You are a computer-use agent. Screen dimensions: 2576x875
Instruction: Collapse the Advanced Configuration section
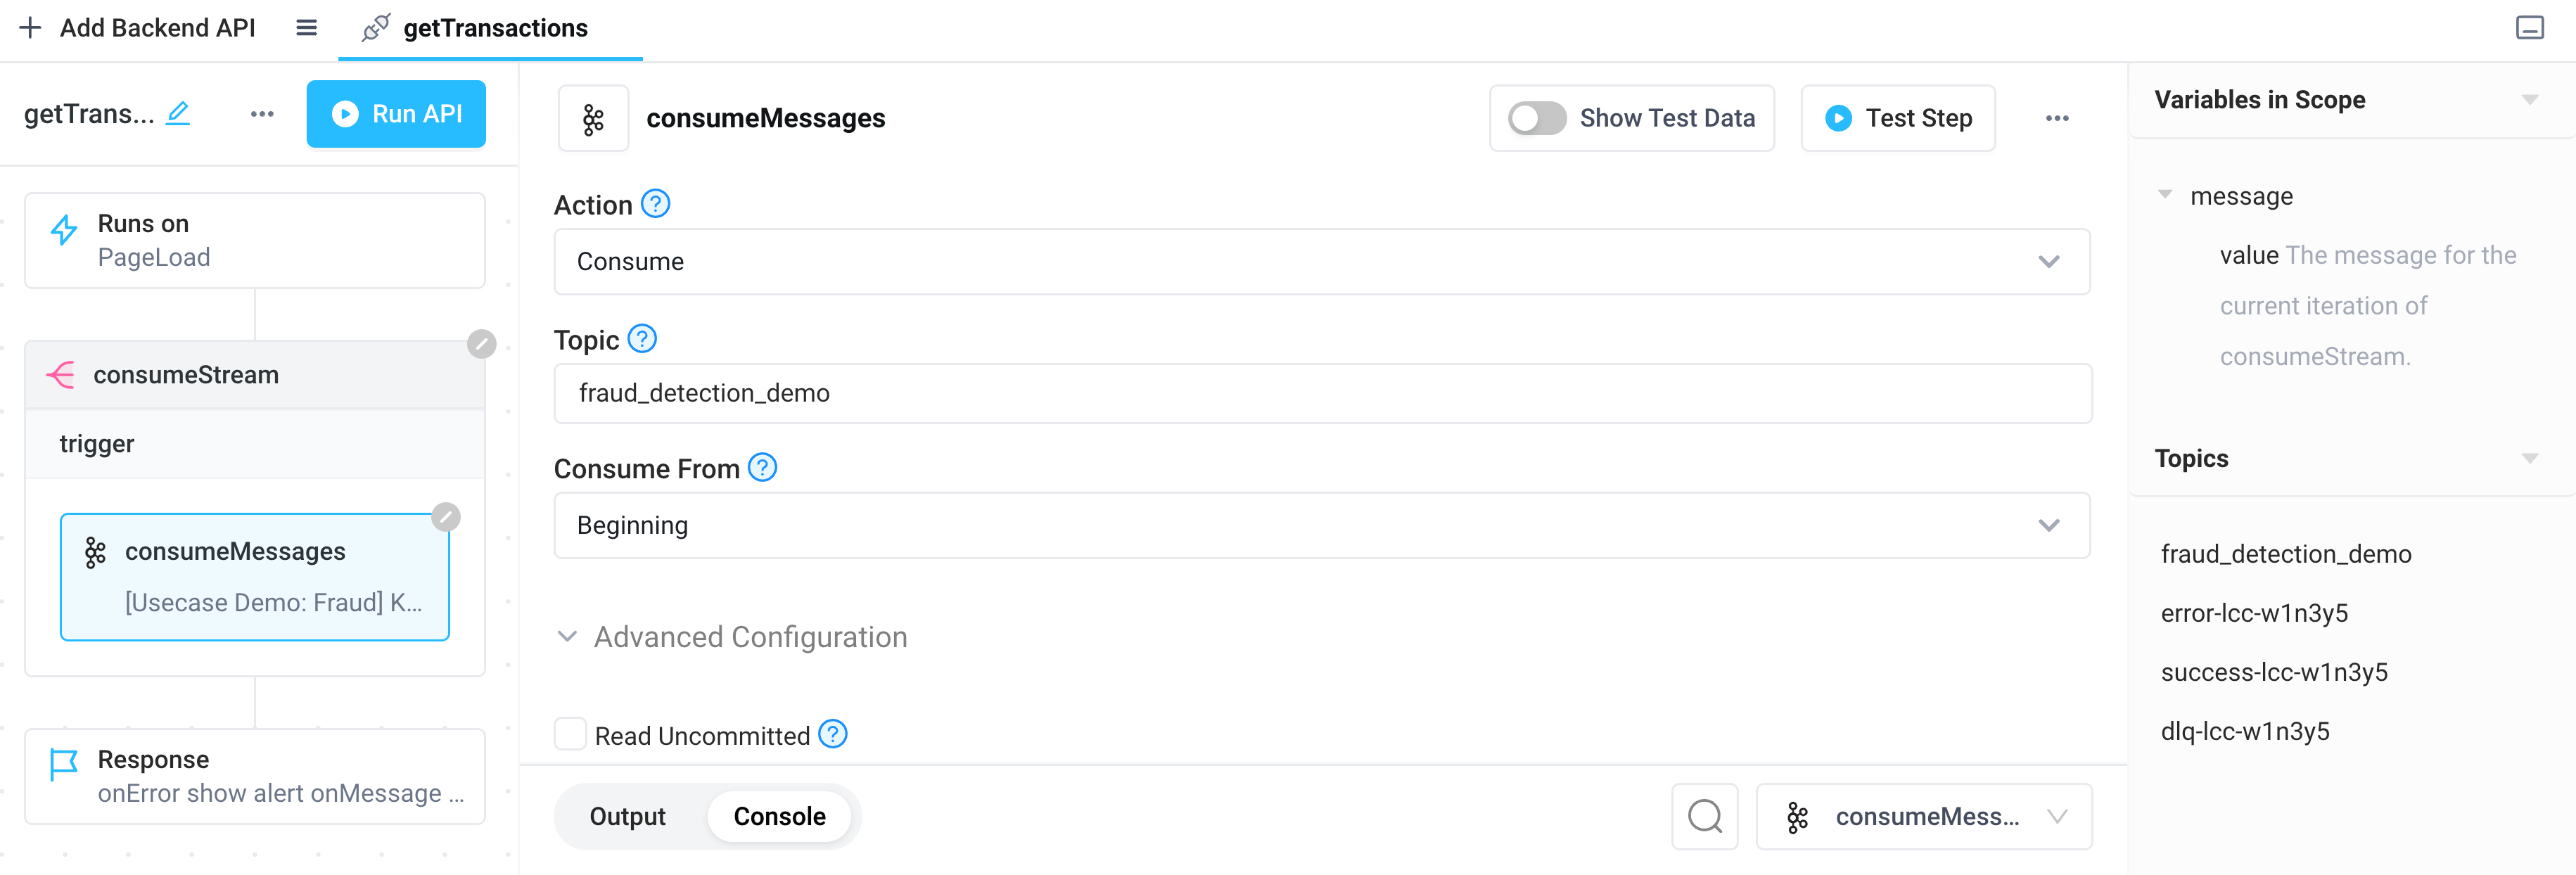731,637
